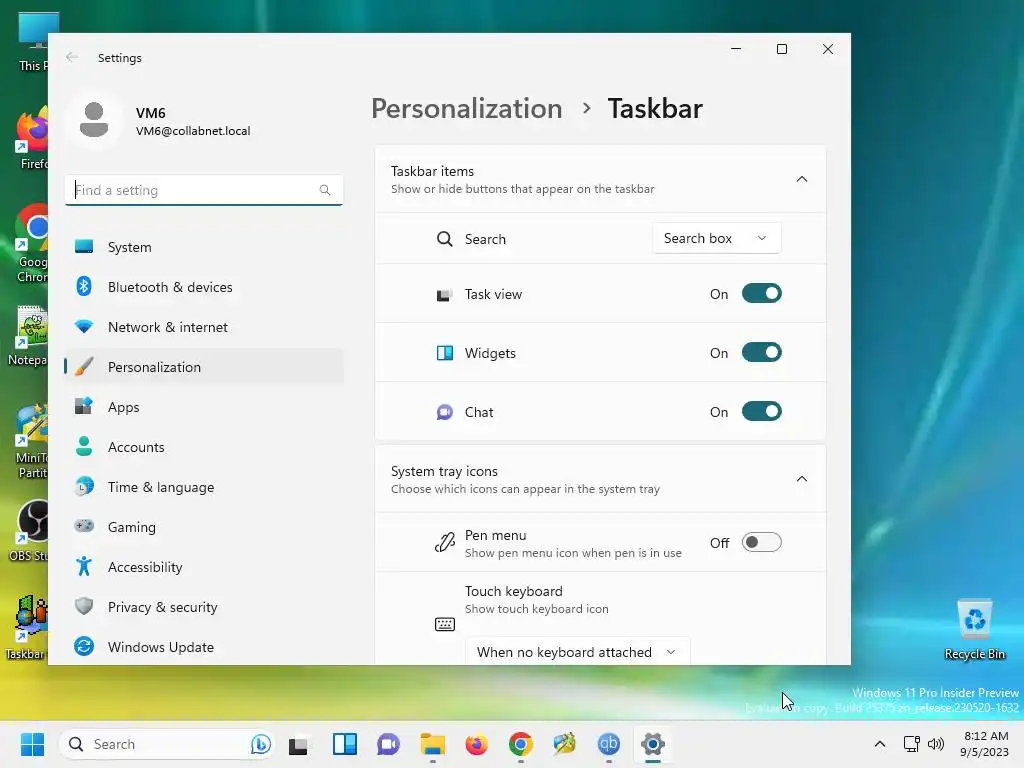Screen dimensions: 1024x768
Task: Open Accounts settings
Action: coord(204,447)
